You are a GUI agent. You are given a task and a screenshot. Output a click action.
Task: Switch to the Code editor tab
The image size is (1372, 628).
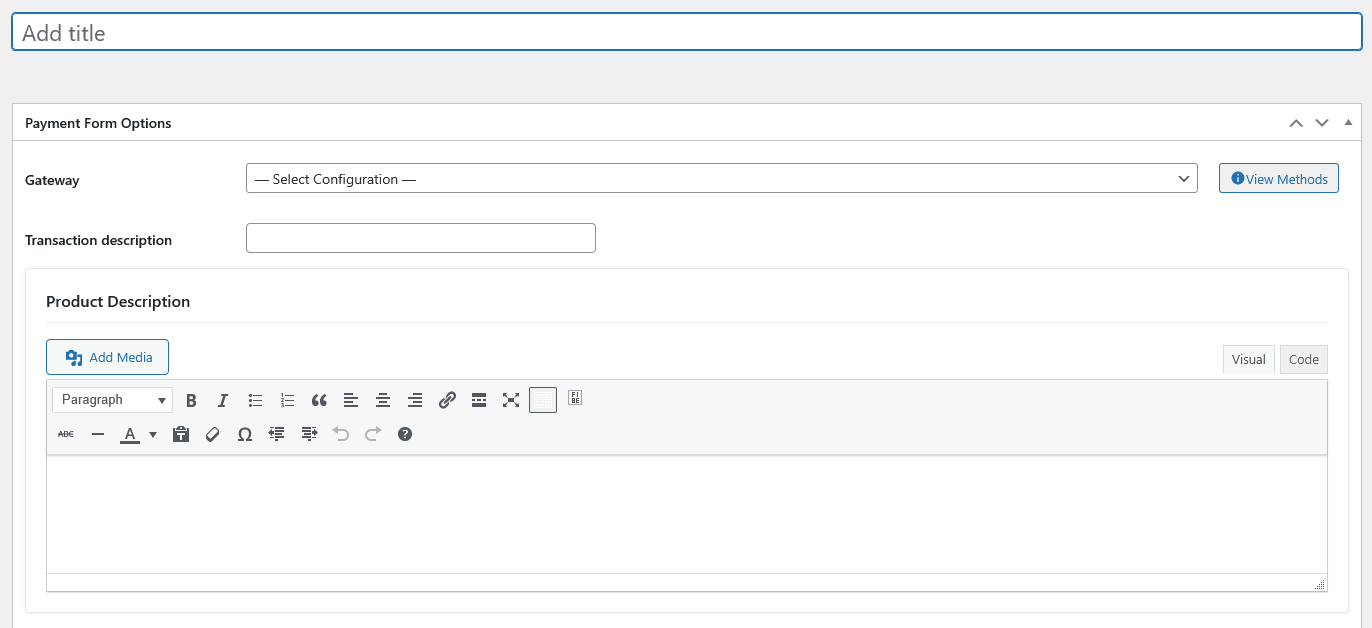pos(1303,358)
